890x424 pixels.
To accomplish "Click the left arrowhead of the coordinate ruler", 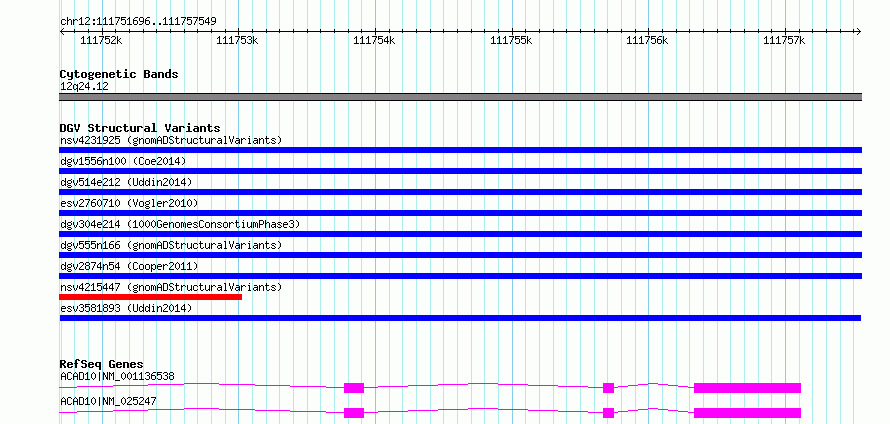I will click(62, 32).
